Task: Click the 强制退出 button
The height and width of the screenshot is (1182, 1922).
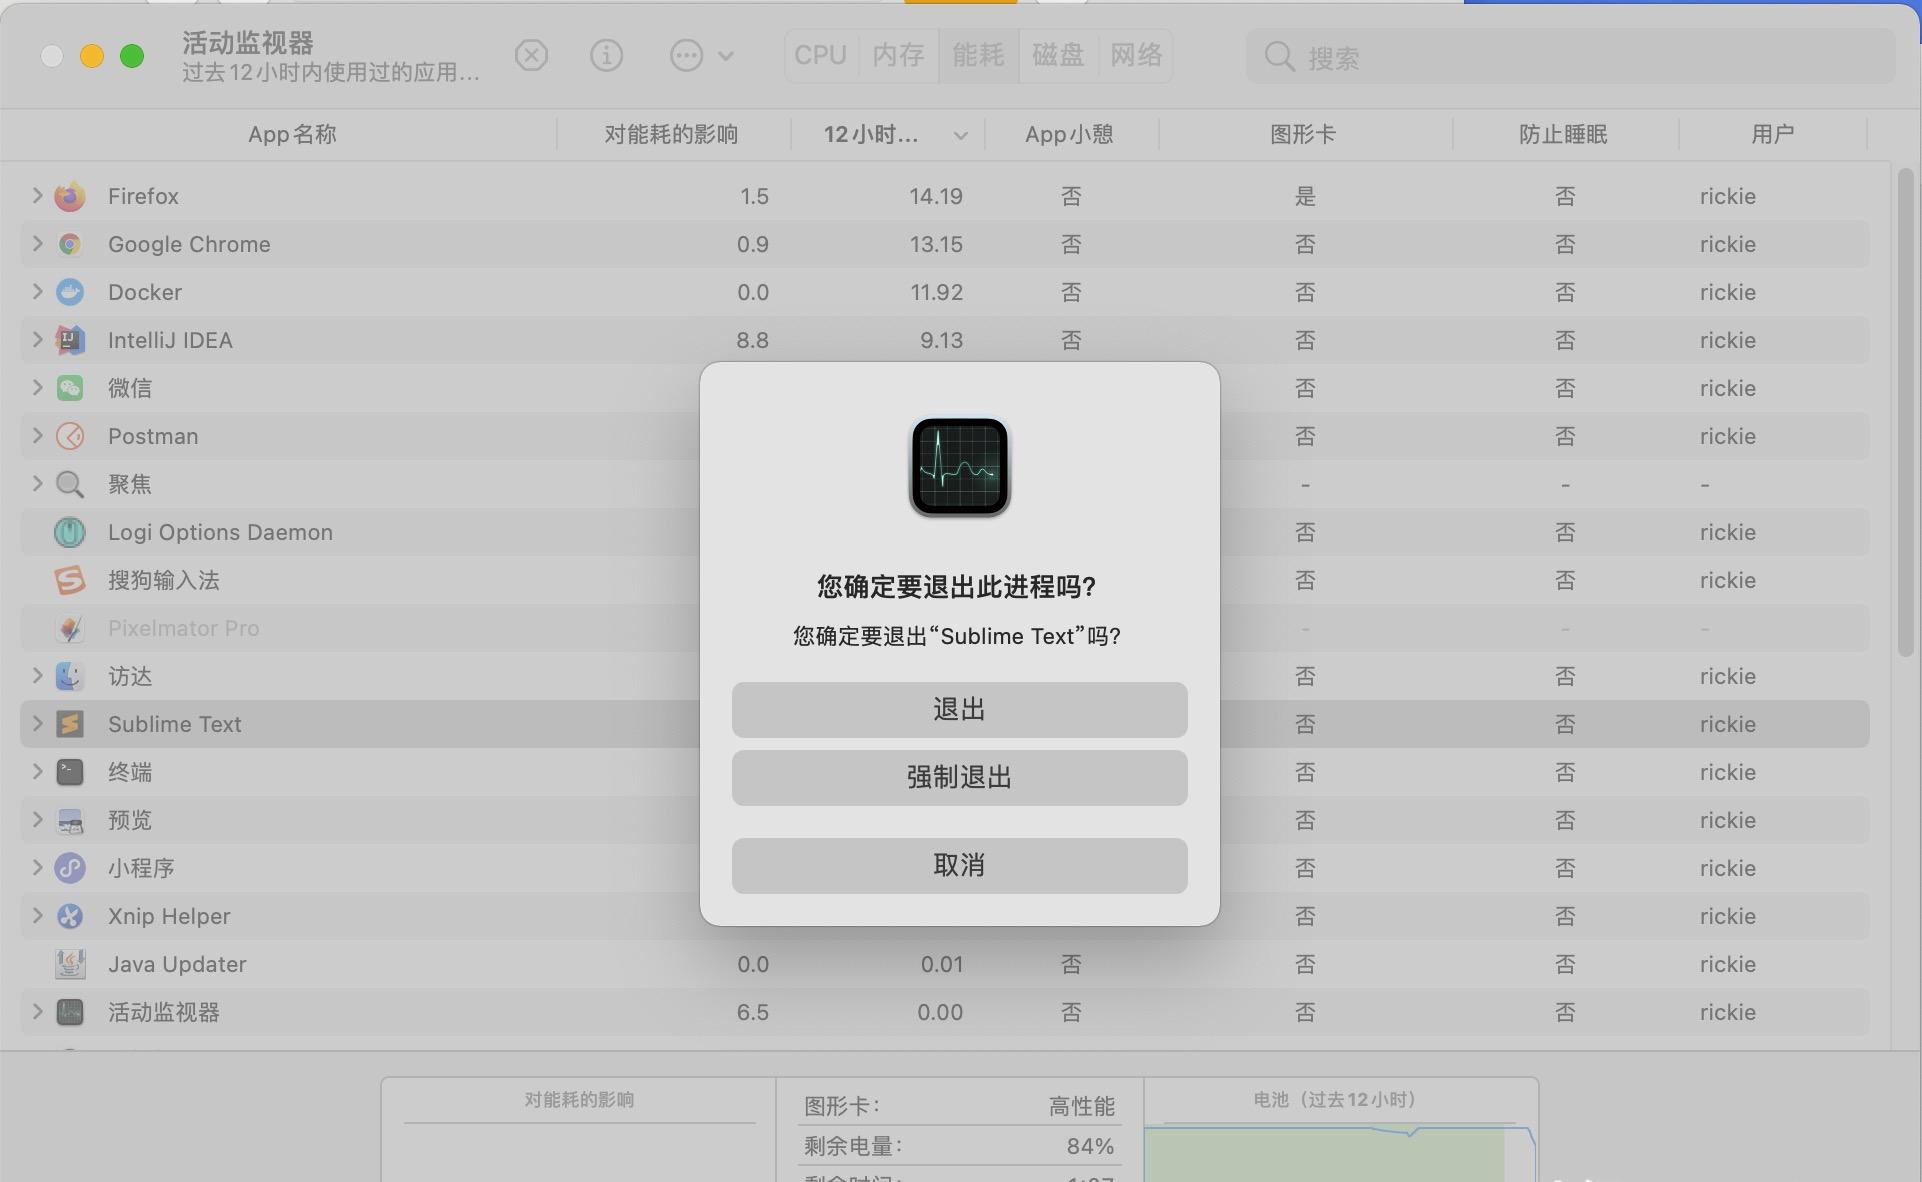Action: click(959, 778)
